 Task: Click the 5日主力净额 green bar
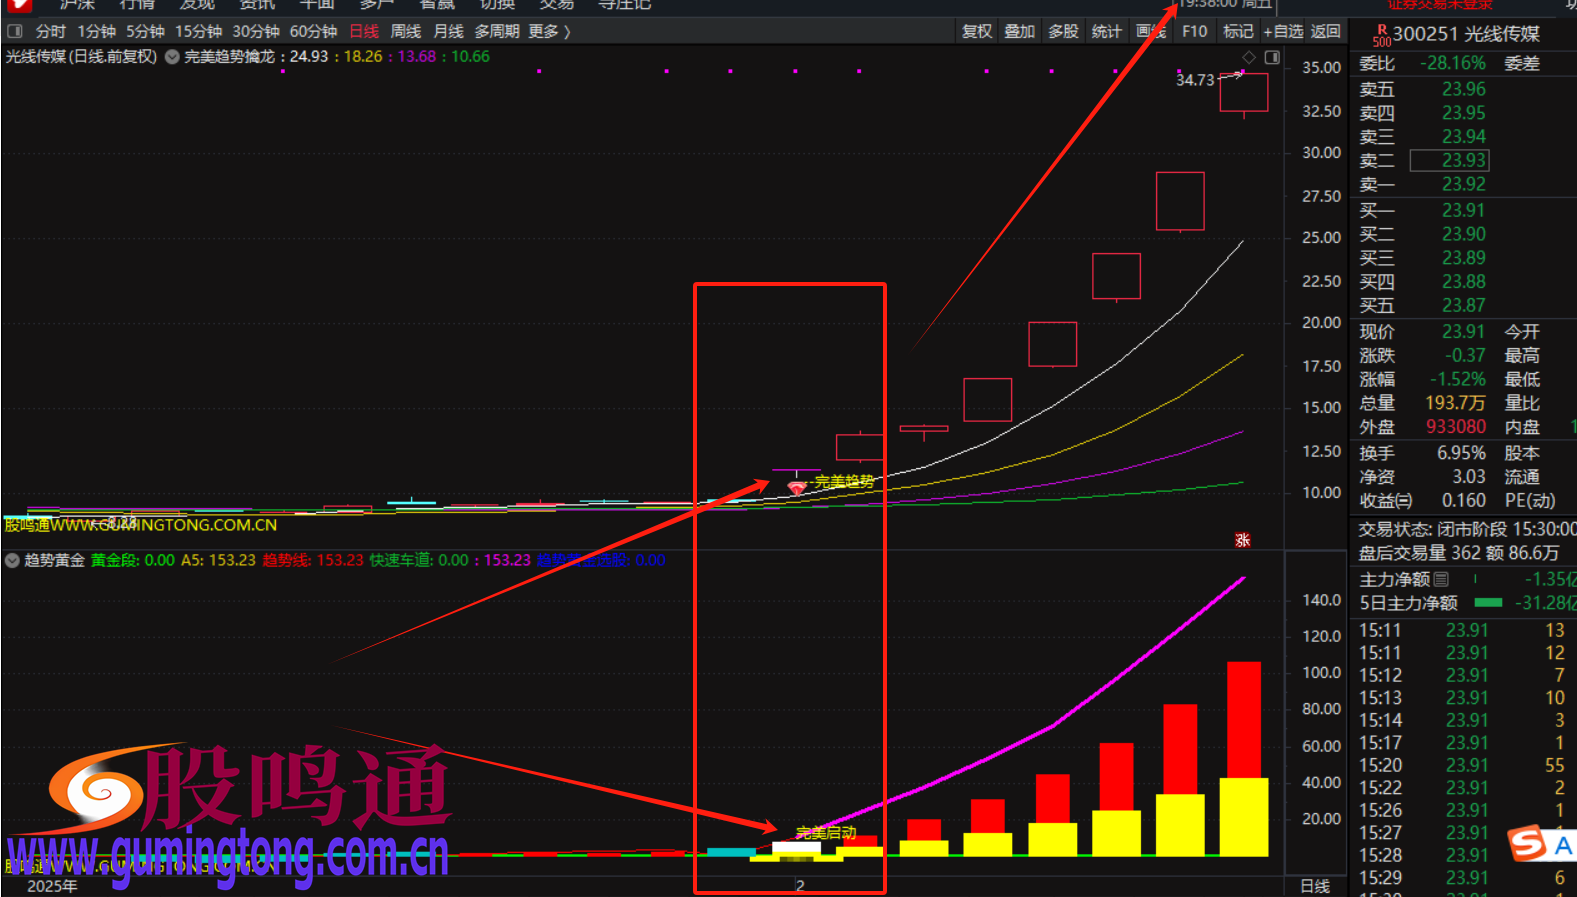1488,603
